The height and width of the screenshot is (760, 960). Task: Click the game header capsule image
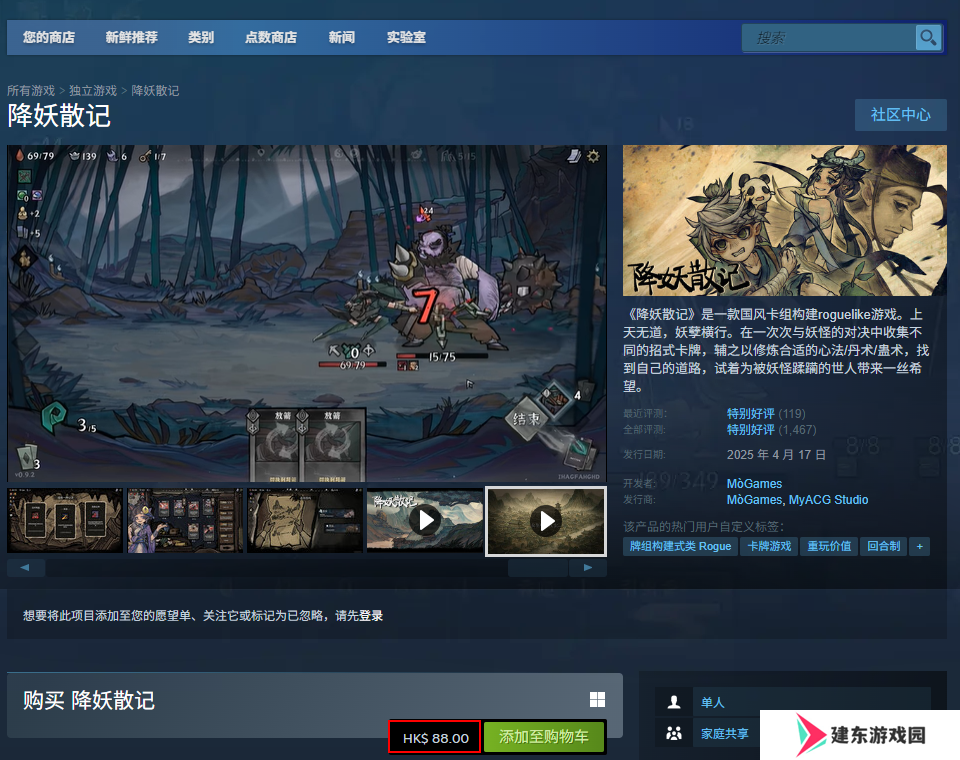[785, 220]
